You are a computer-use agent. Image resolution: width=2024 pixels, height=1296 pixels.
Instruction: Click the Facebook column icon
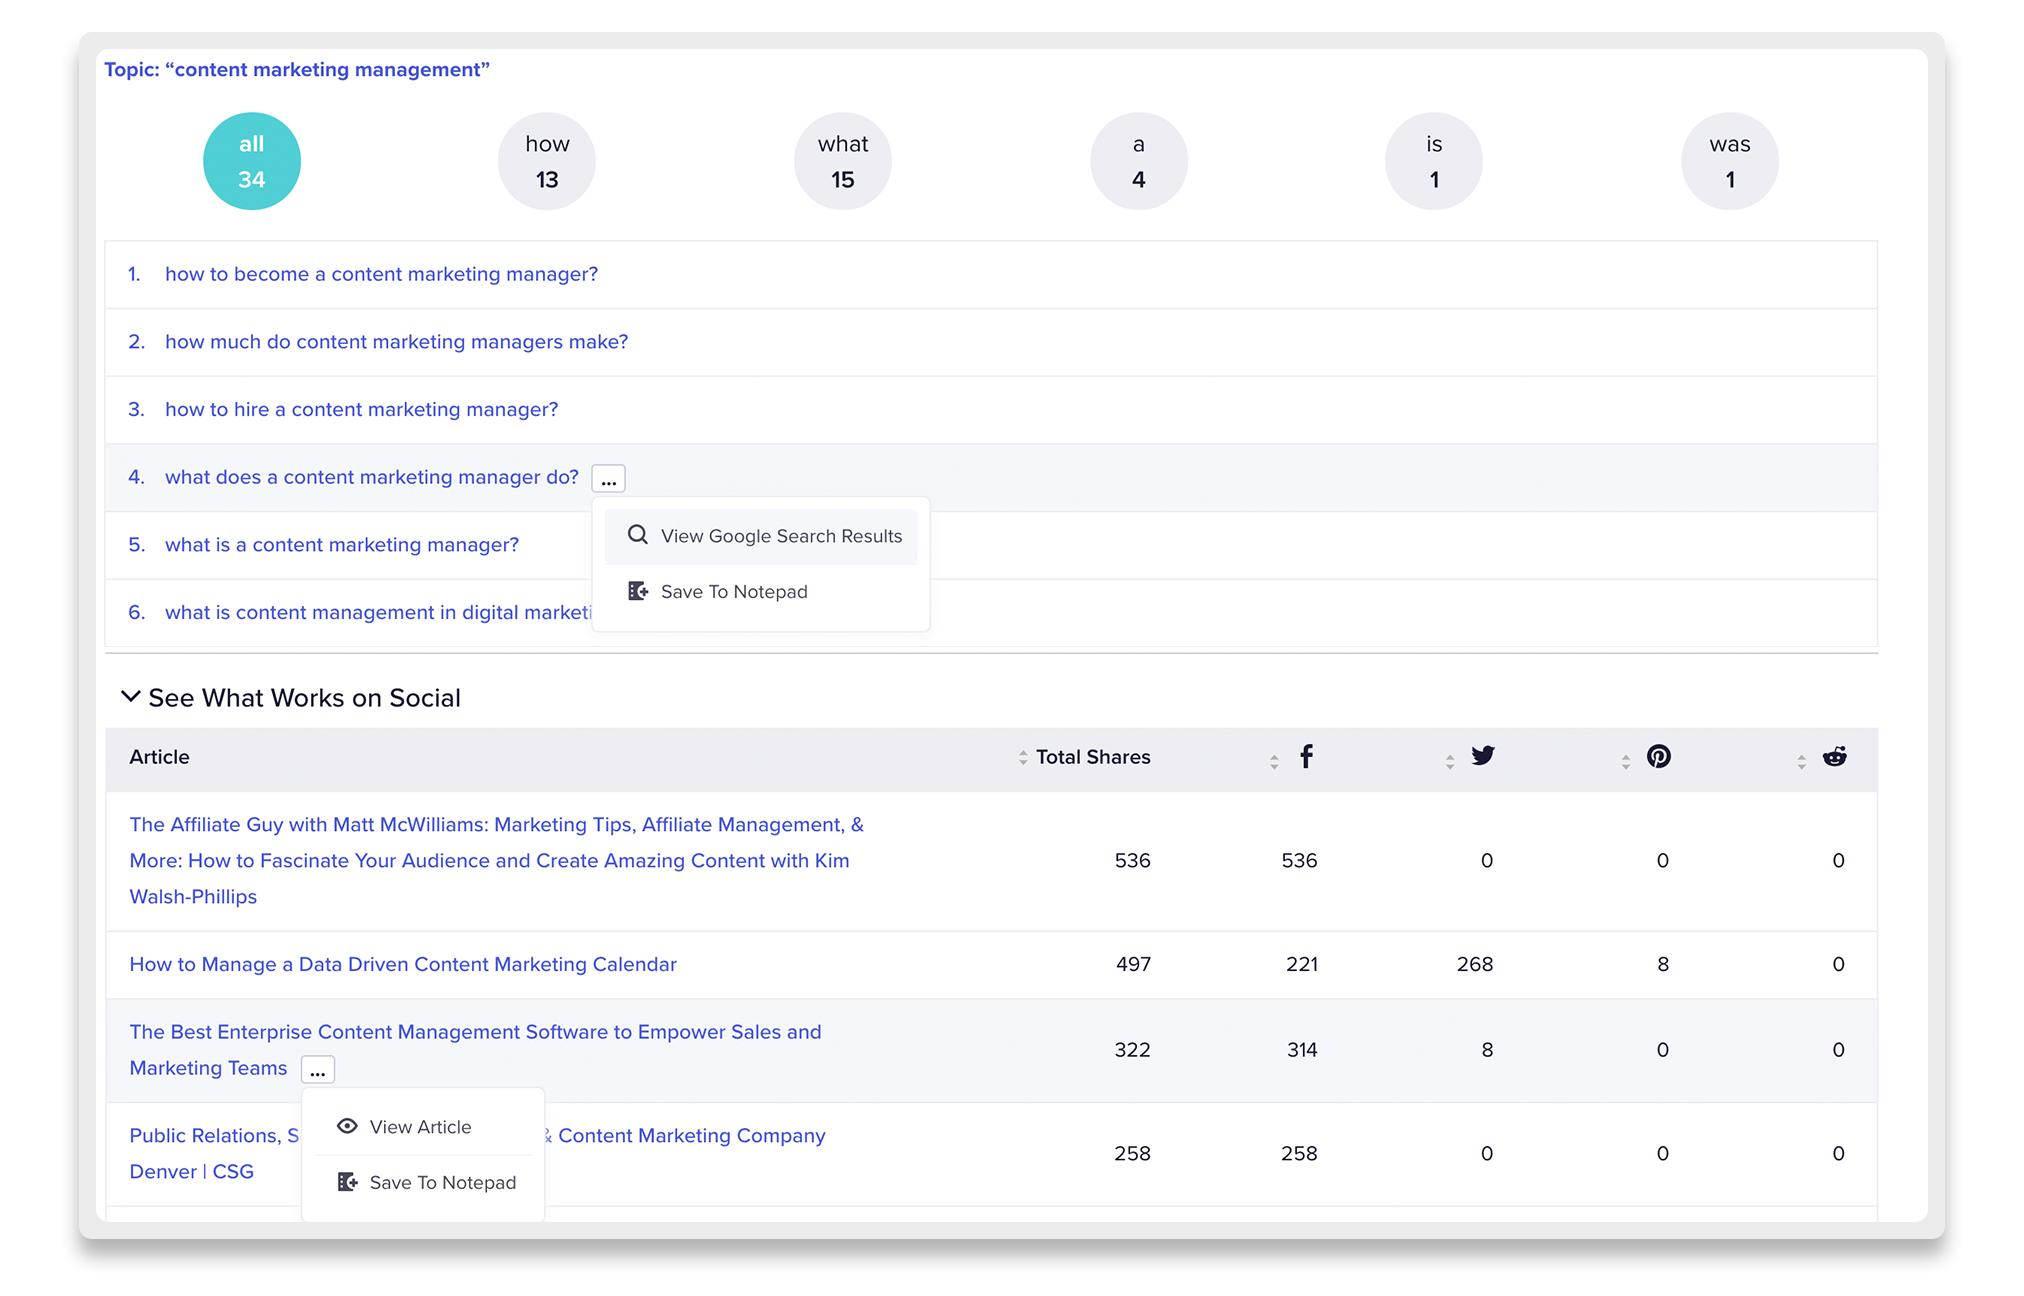[x=1306, y=757]
